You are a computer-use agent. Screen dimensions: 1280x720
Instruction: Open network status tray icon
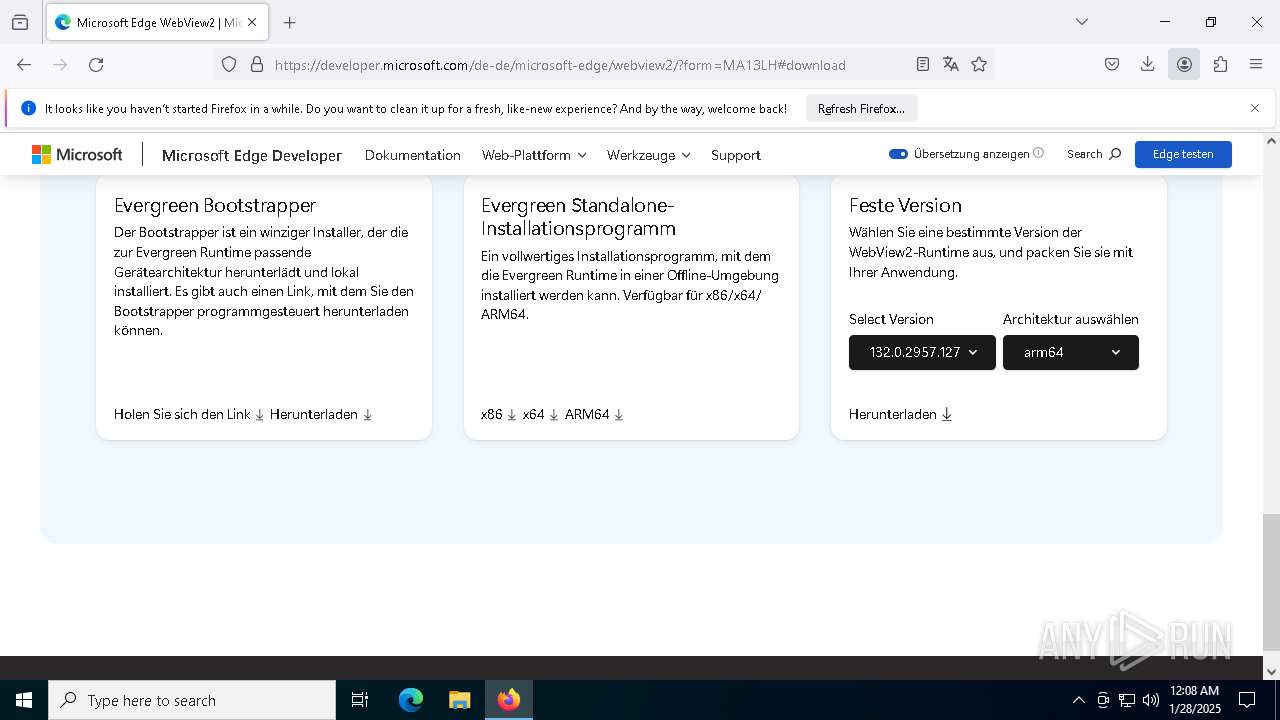[1127, 700]
